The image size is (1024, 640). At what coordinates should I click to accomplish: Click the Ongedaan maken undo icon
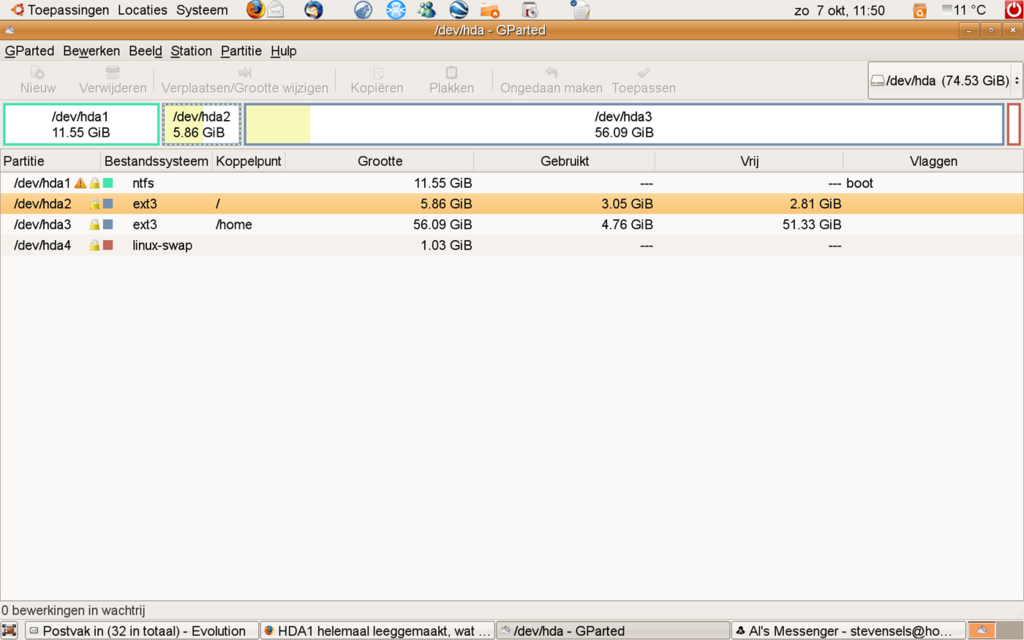(551, 73)
